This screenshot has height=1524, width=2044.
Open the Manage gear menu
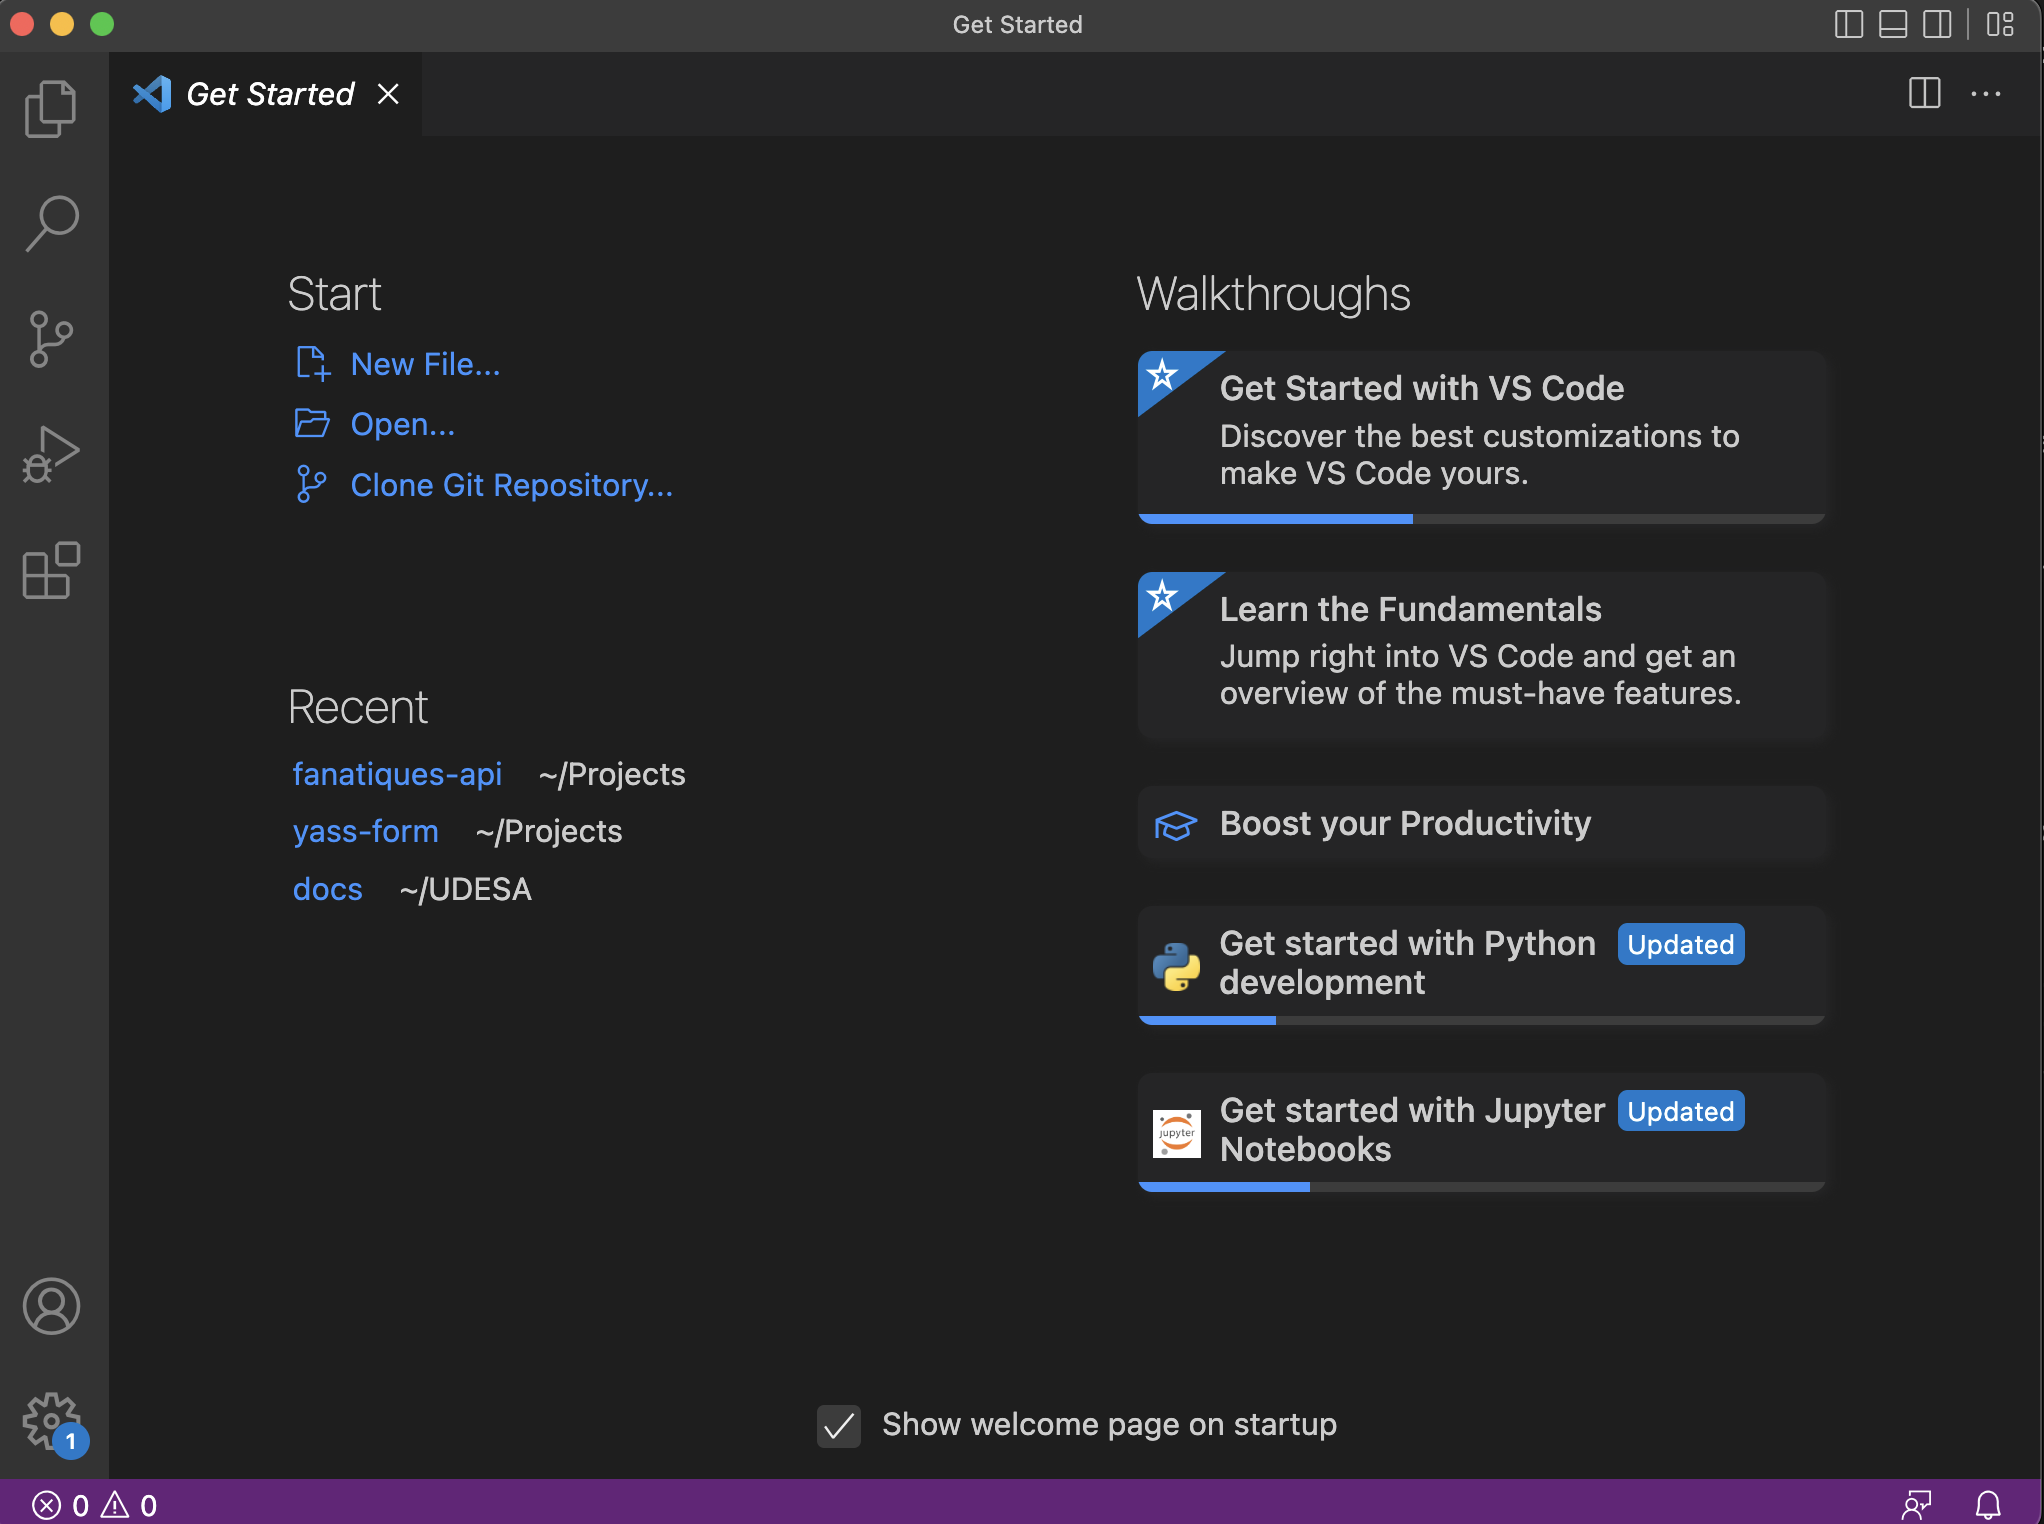51,1420
